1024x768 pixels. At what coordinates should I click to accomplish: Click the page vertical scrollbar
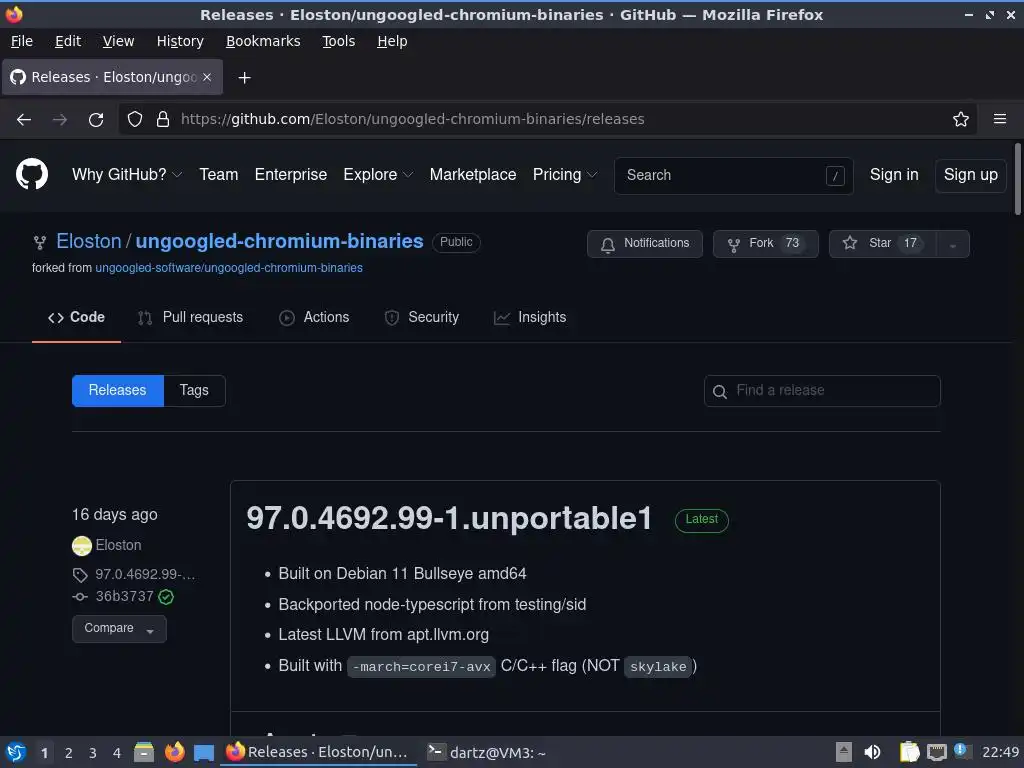[x=1017, y=179]
